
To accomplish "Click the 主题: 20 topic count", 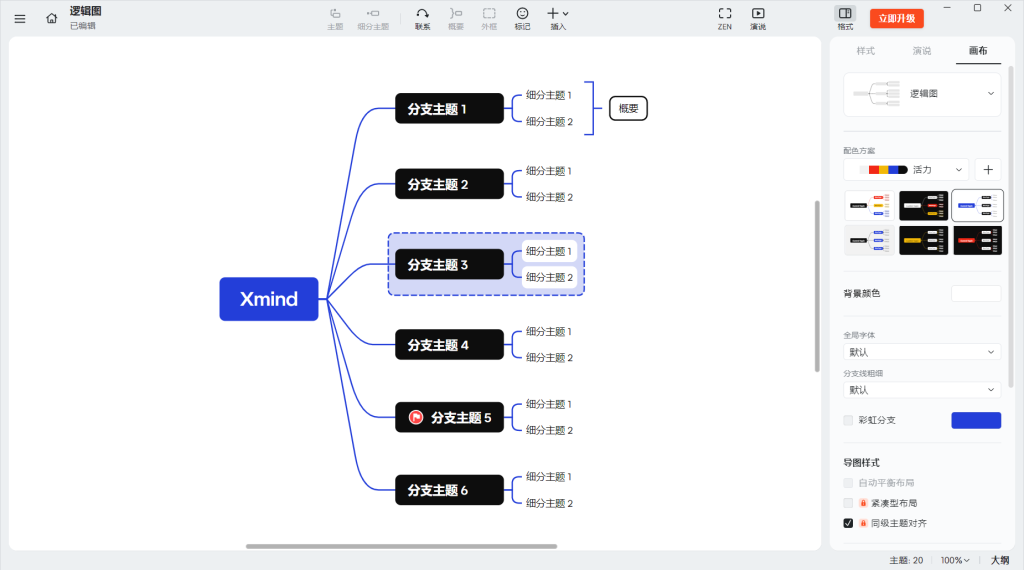I will coord(906,560).
